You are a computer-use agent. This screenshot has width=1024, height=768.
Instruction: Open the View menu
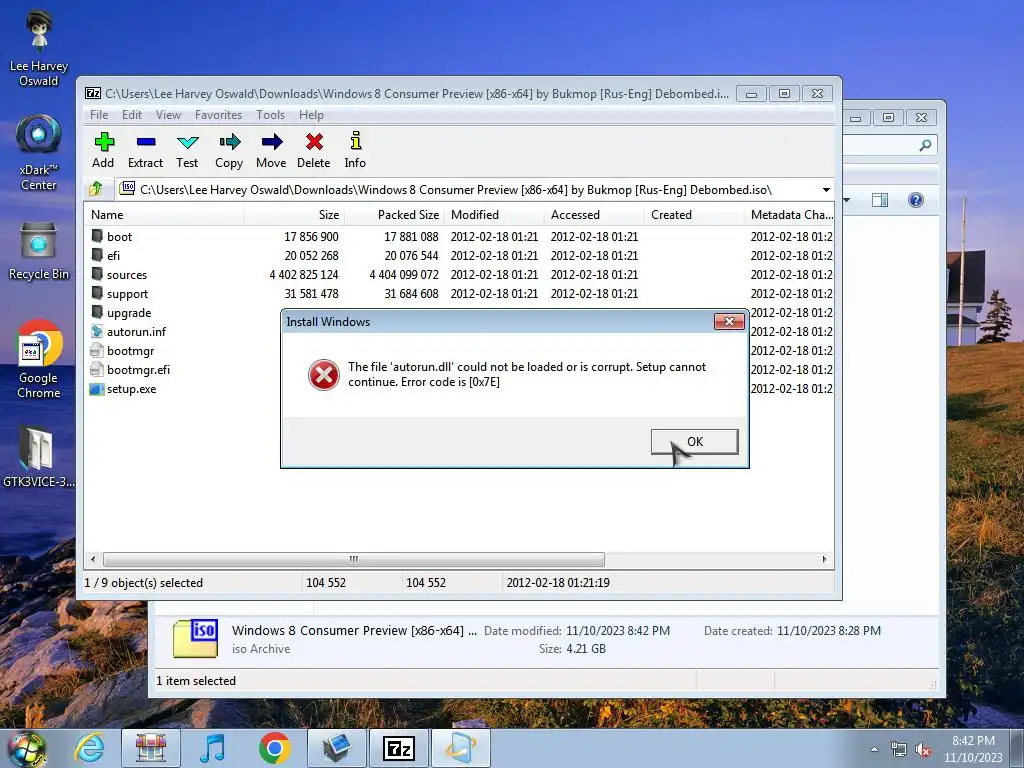[168, 115]
